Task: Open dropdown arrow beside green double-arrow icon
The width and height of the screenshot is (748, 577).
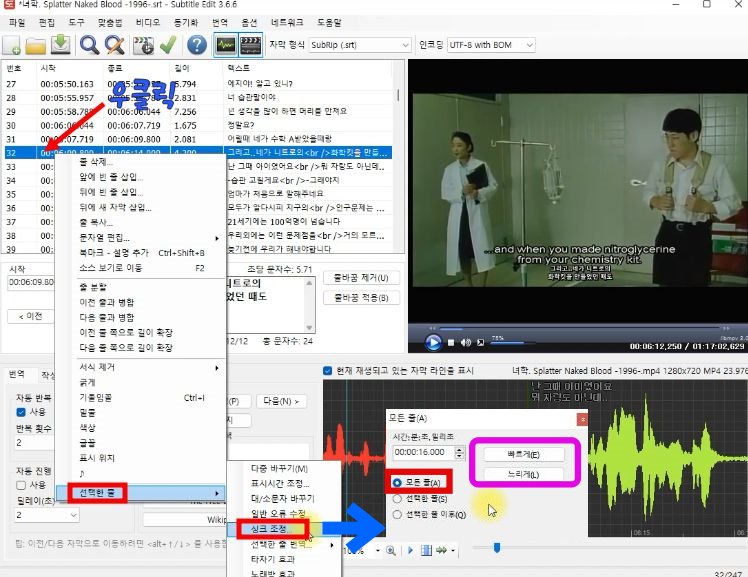Action: tap(453, 551)
